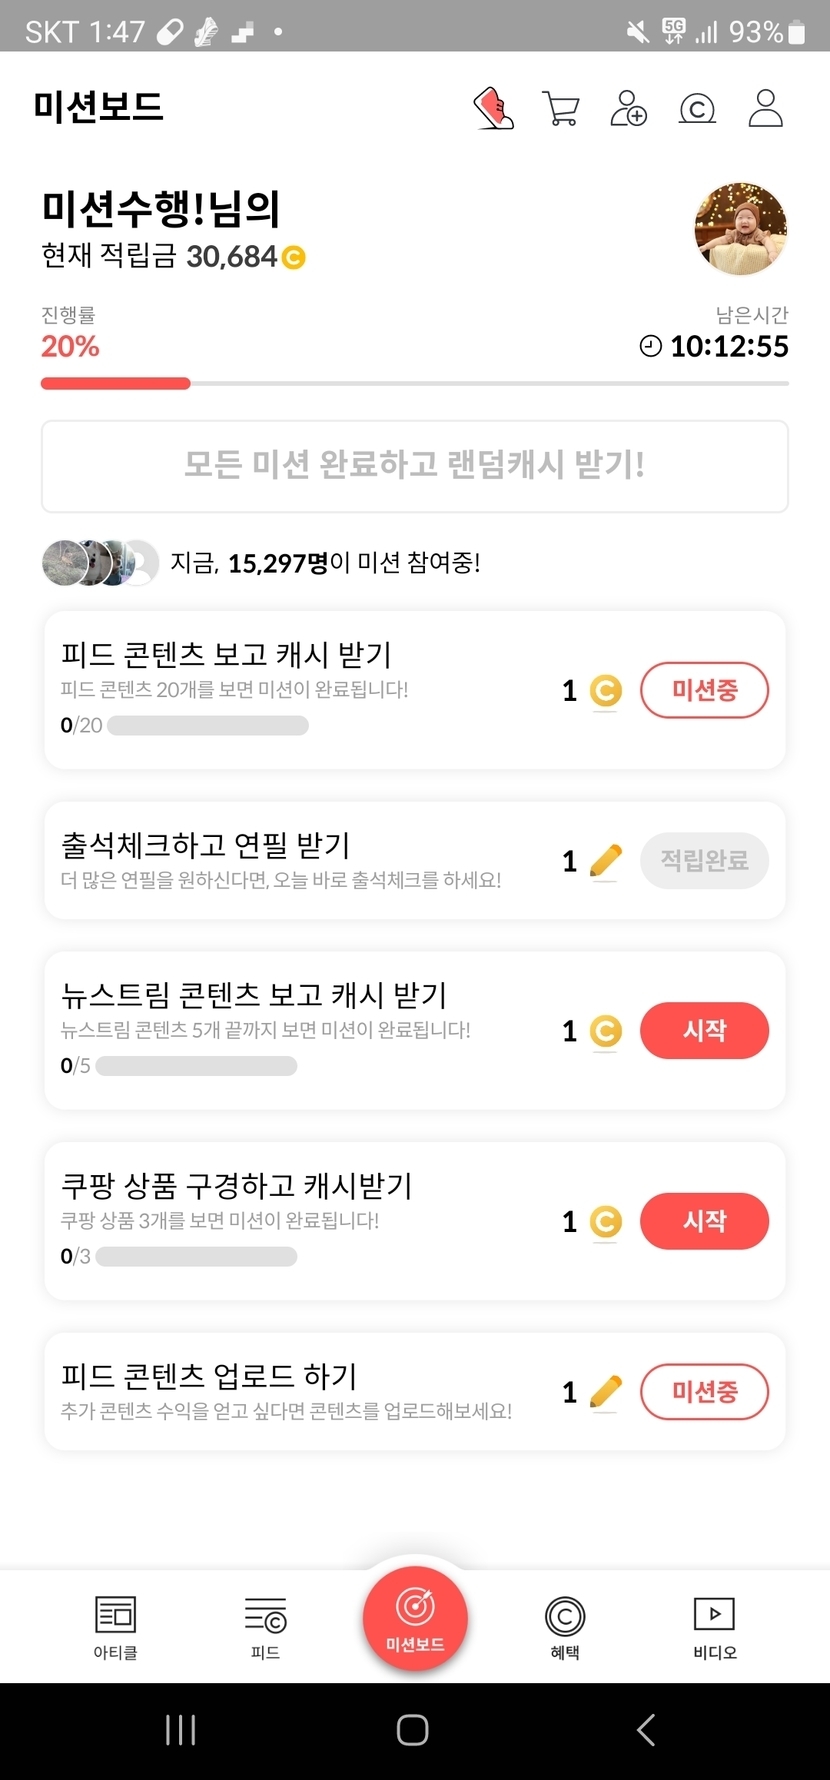830x1780 pixels.
Task: Open the cash coin icon in header
Action: click(x=697, y=108)
